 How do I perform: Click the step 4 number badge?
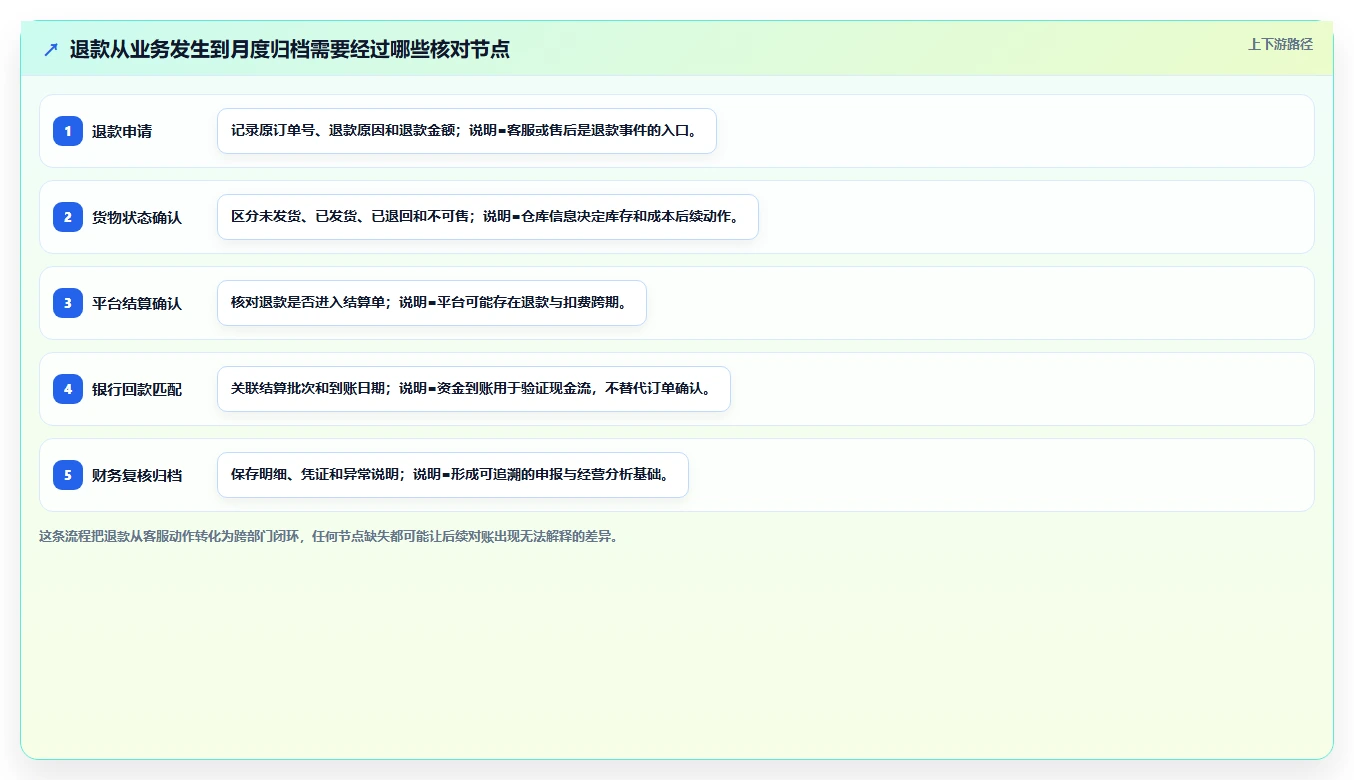click(68, 389)
